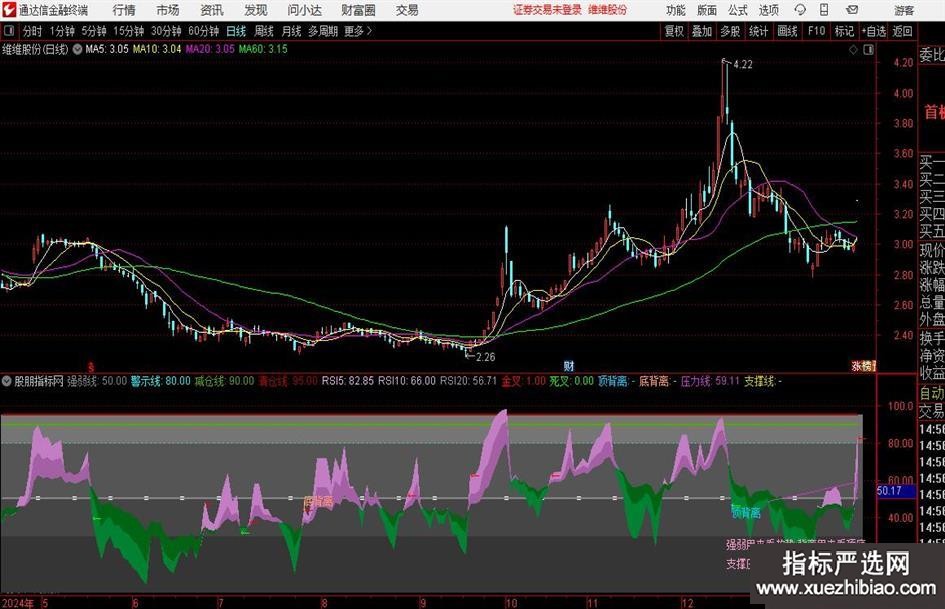Activate the 画线 drawing tool button
The width and height of the screenshot is (945, 609).
pos(787,31)
